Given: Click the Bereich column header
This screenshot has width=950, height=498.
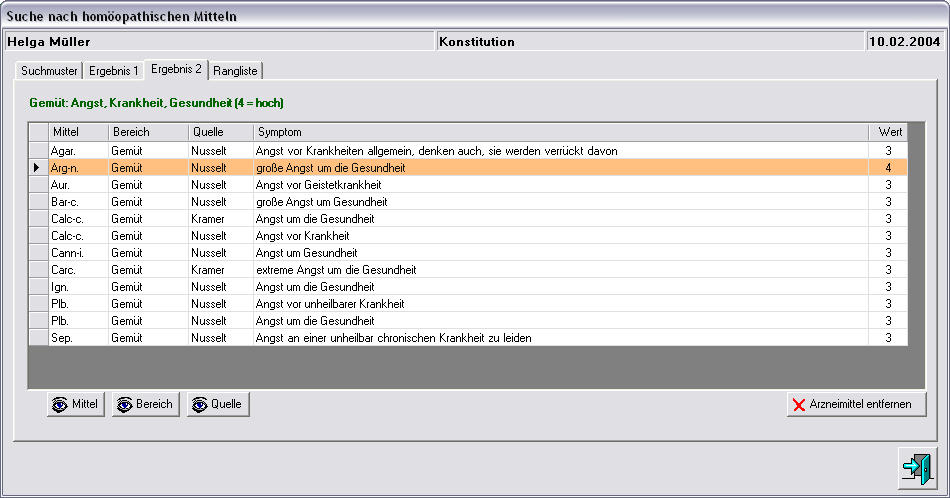Looking at the screenshot, I should tap(147, 132).
